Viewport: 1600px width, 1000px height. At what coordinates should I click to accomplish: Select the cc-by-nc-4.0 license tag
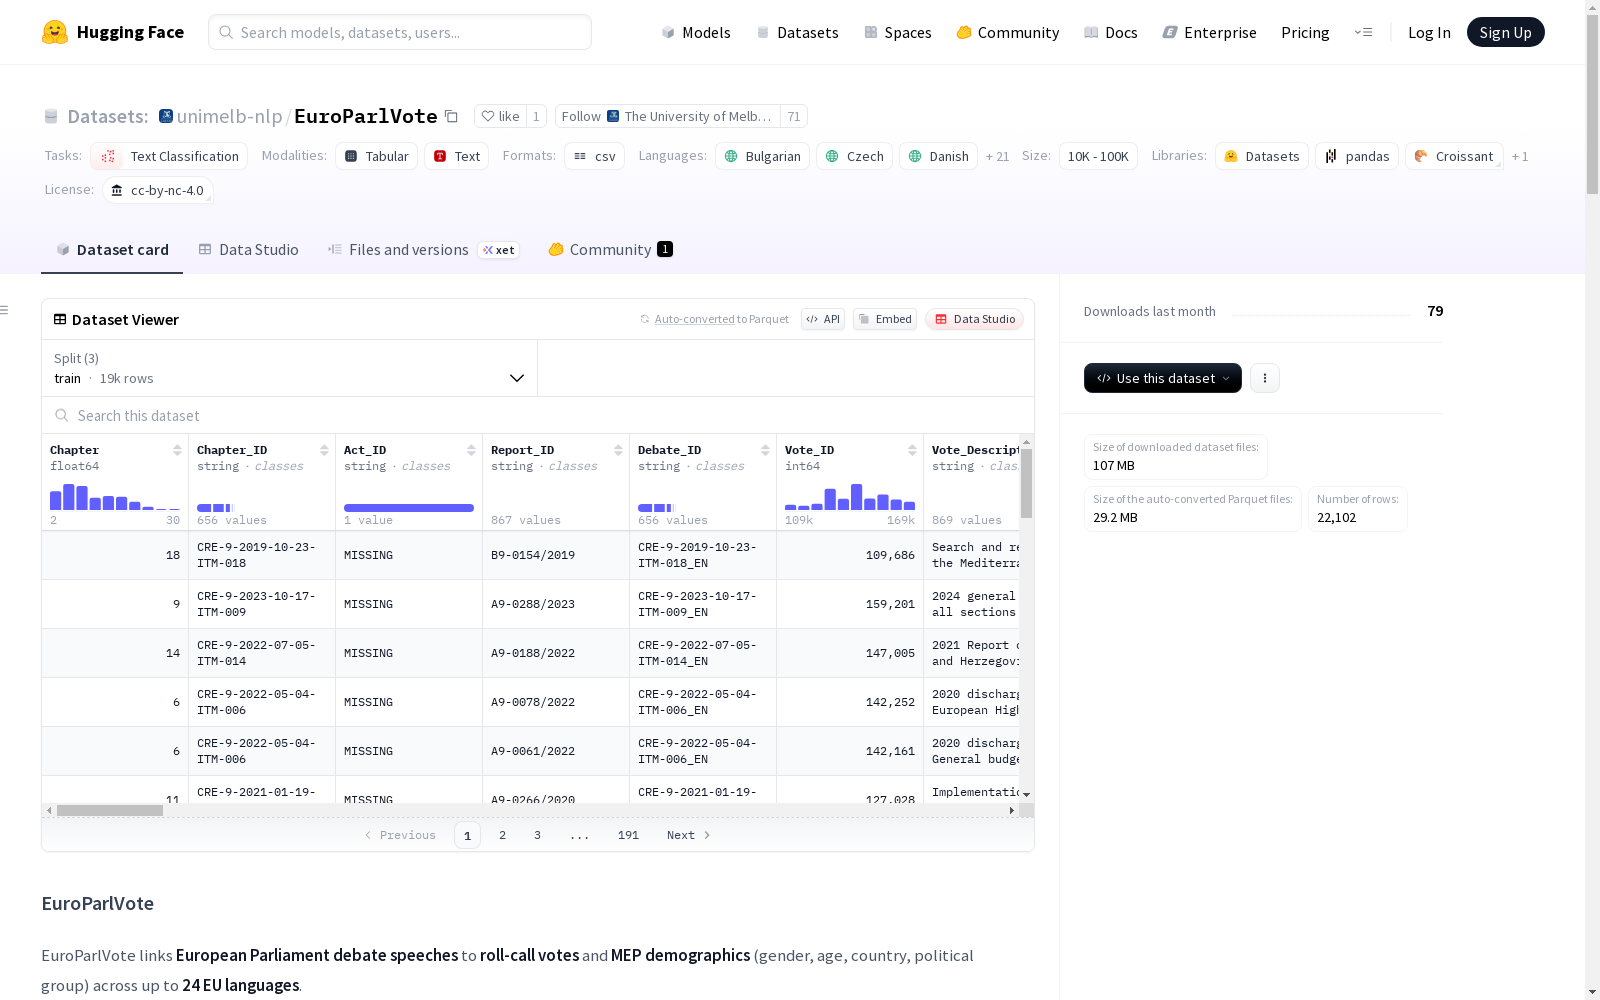158,190
